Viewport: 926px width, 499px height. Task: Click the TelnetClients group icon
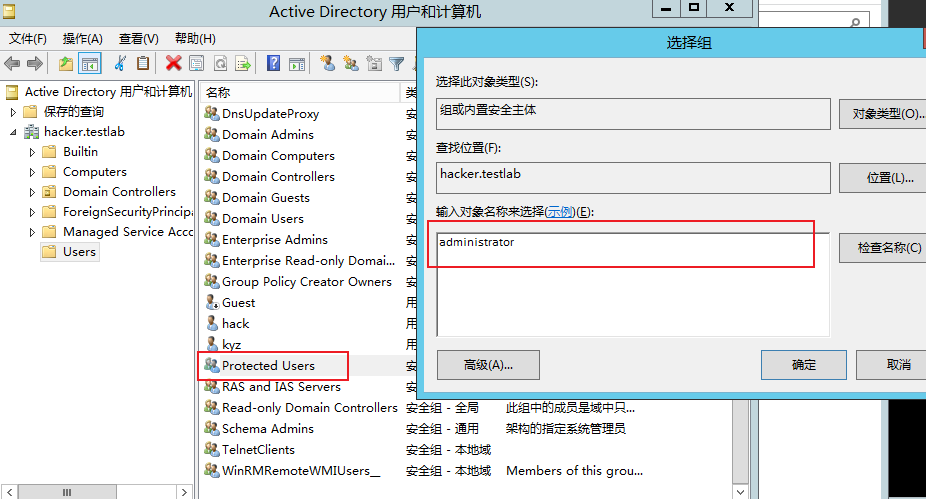click(x=211, y=449)
